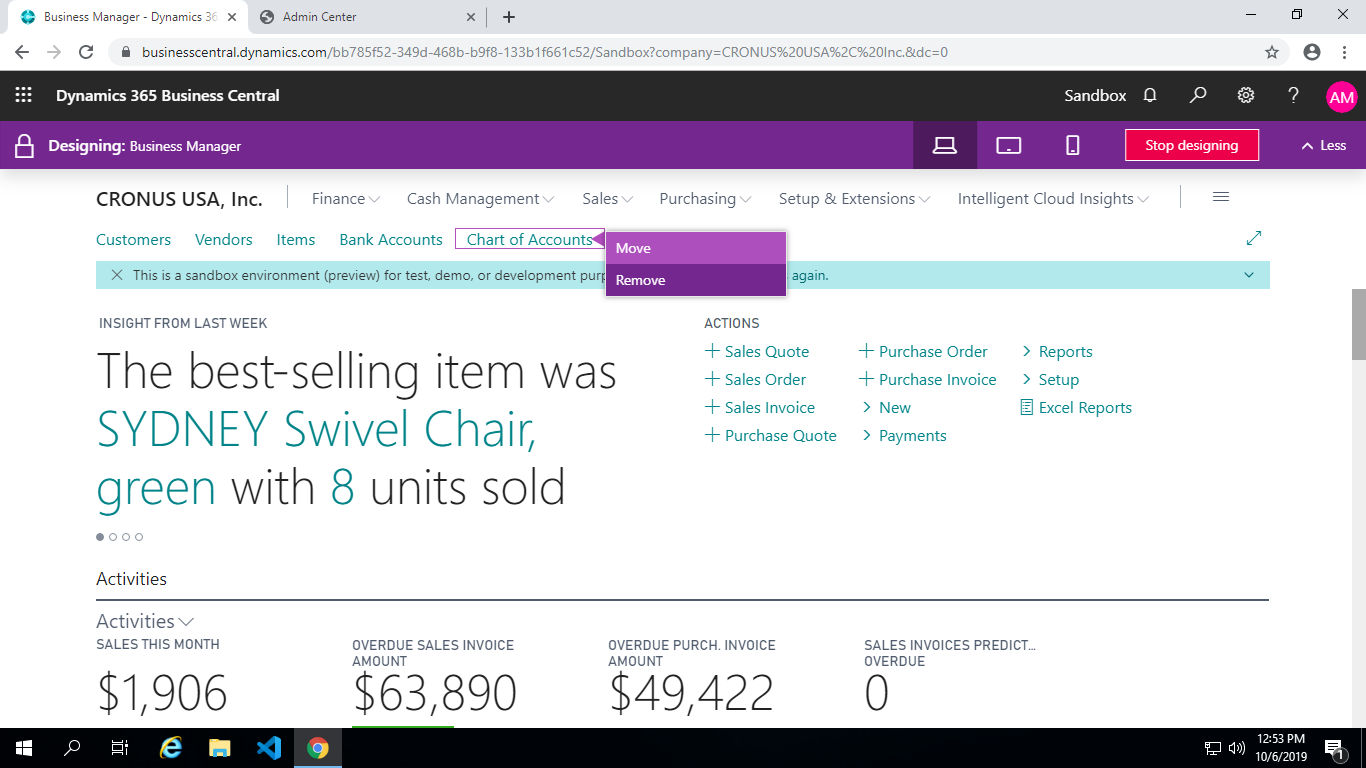
Task: Click the Stop designing button
Action: [1192, 145]
